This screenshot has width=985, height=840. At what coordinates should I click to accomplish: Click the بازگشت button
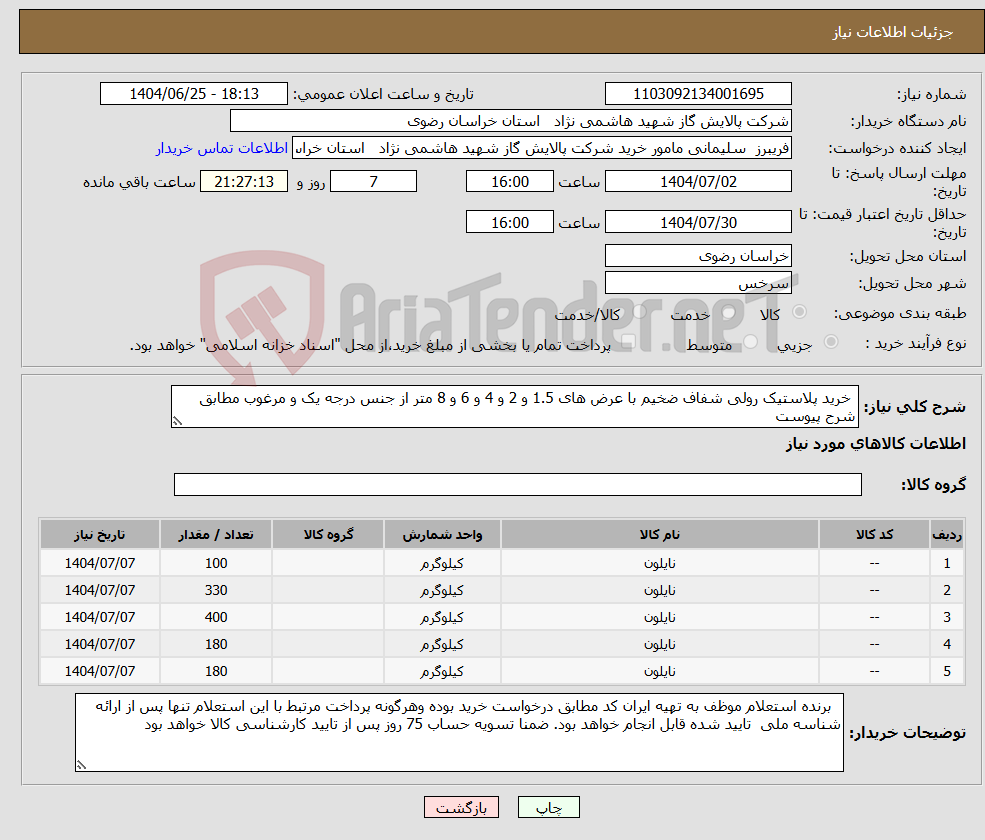point(461,807)
